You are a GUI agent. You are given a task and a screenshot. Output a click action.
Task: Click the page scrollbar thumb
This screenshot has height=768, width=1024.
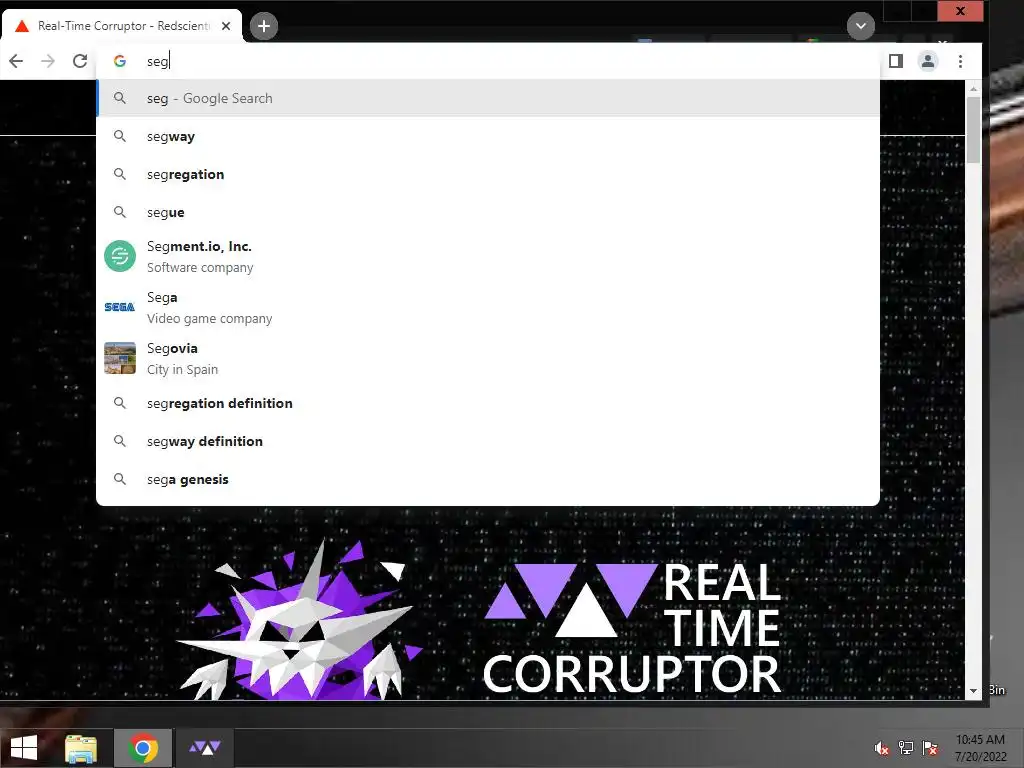click(x=974, y=130)
